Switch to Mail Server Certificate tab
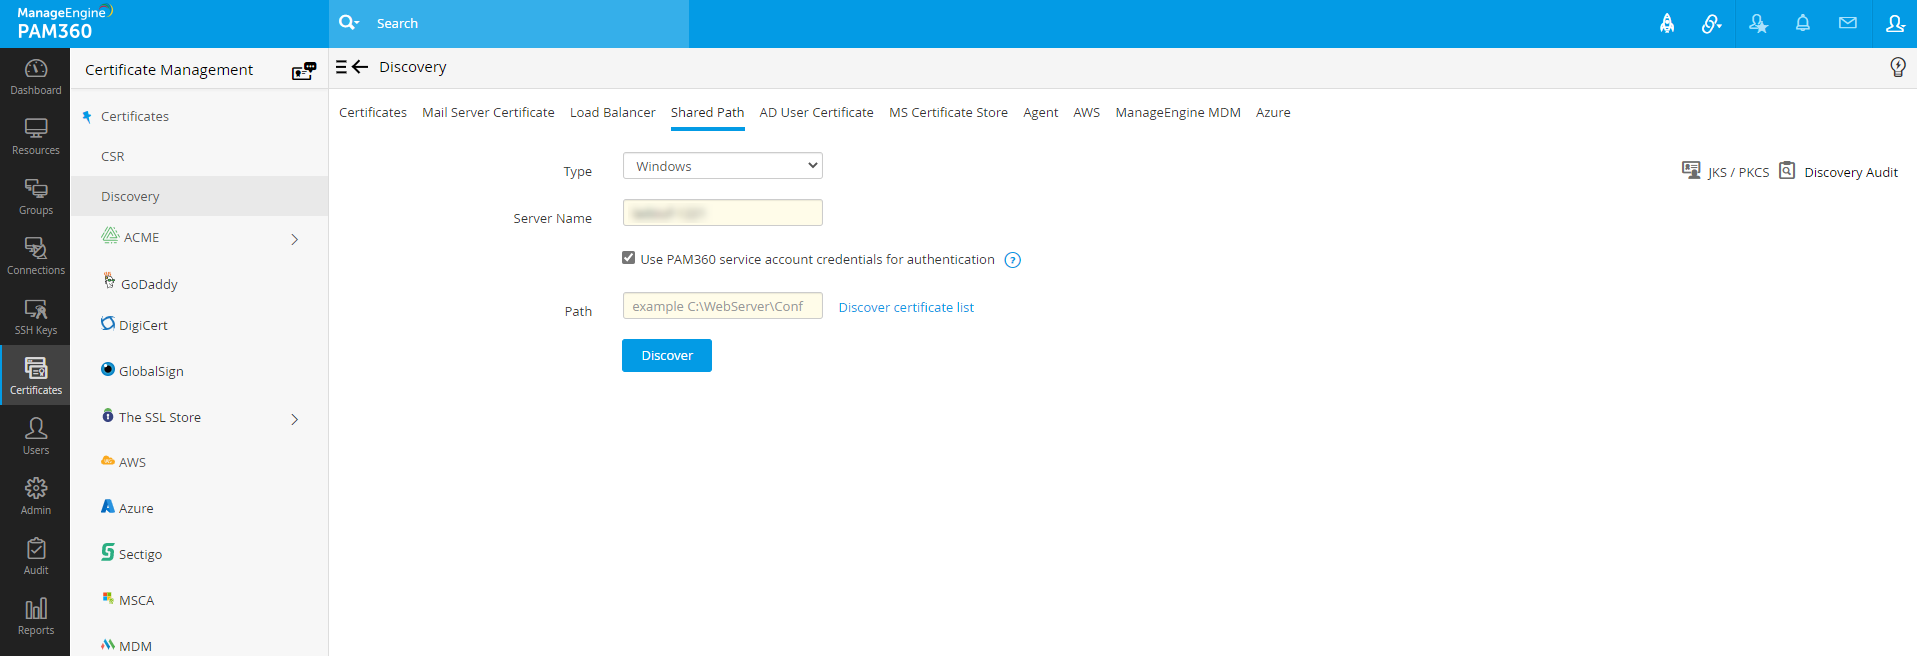1917x656 pixels. (488, 112)
